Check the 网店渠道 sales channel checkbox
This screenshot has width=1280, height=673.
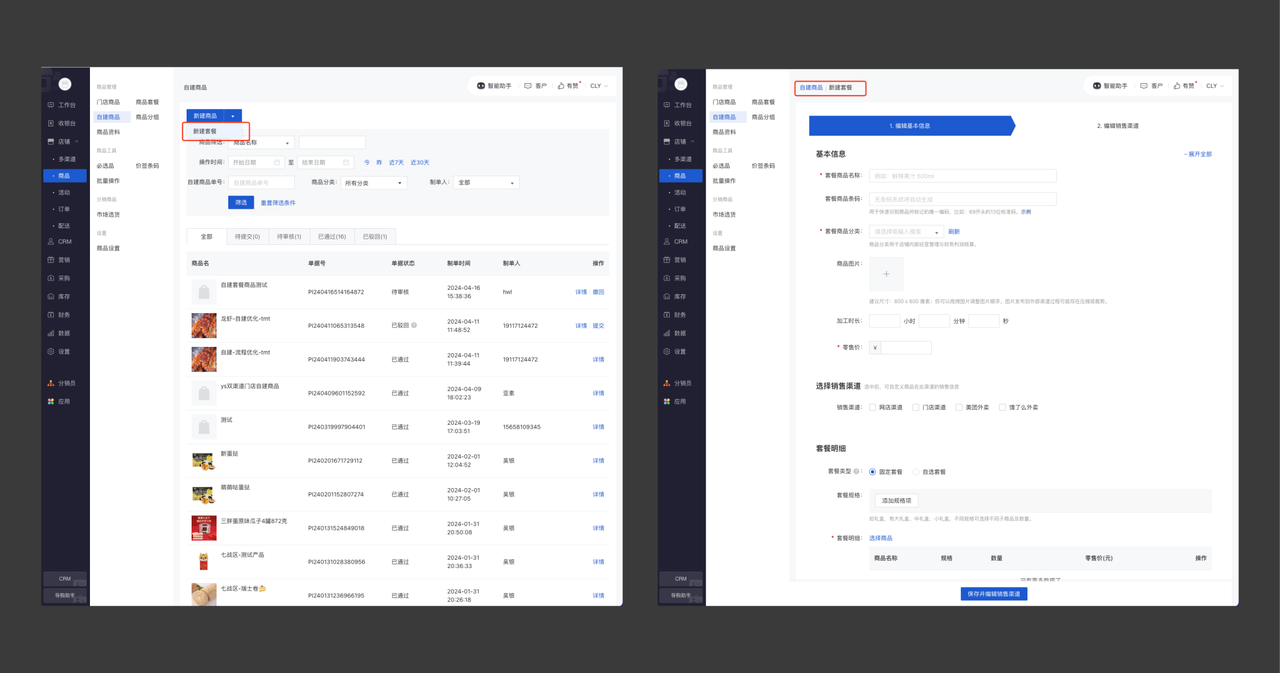coord(872,408)
